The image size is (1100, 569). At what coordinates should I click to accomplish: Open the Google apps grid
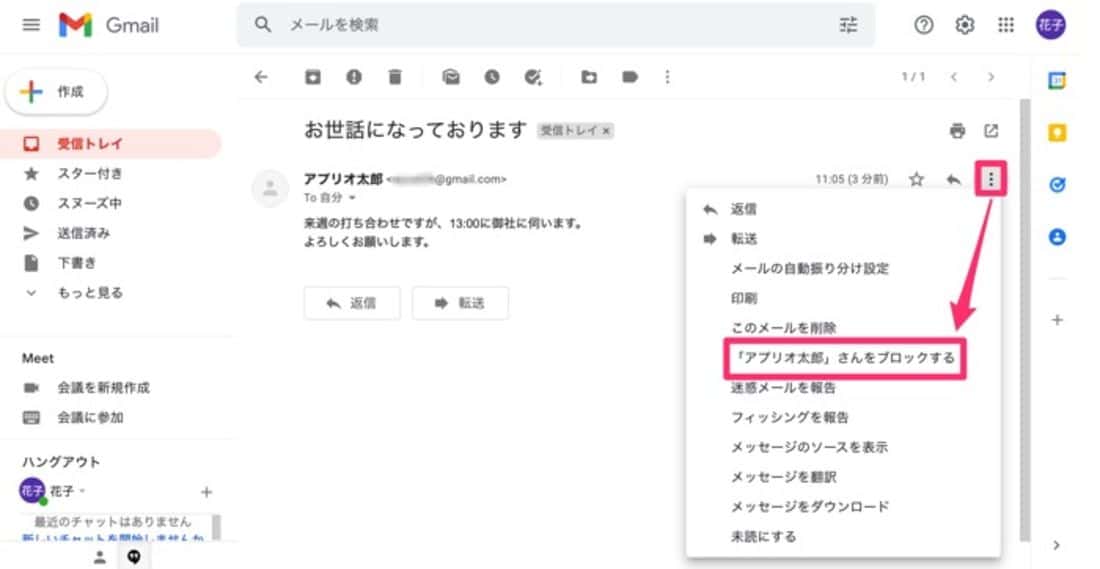(1006, 25)
